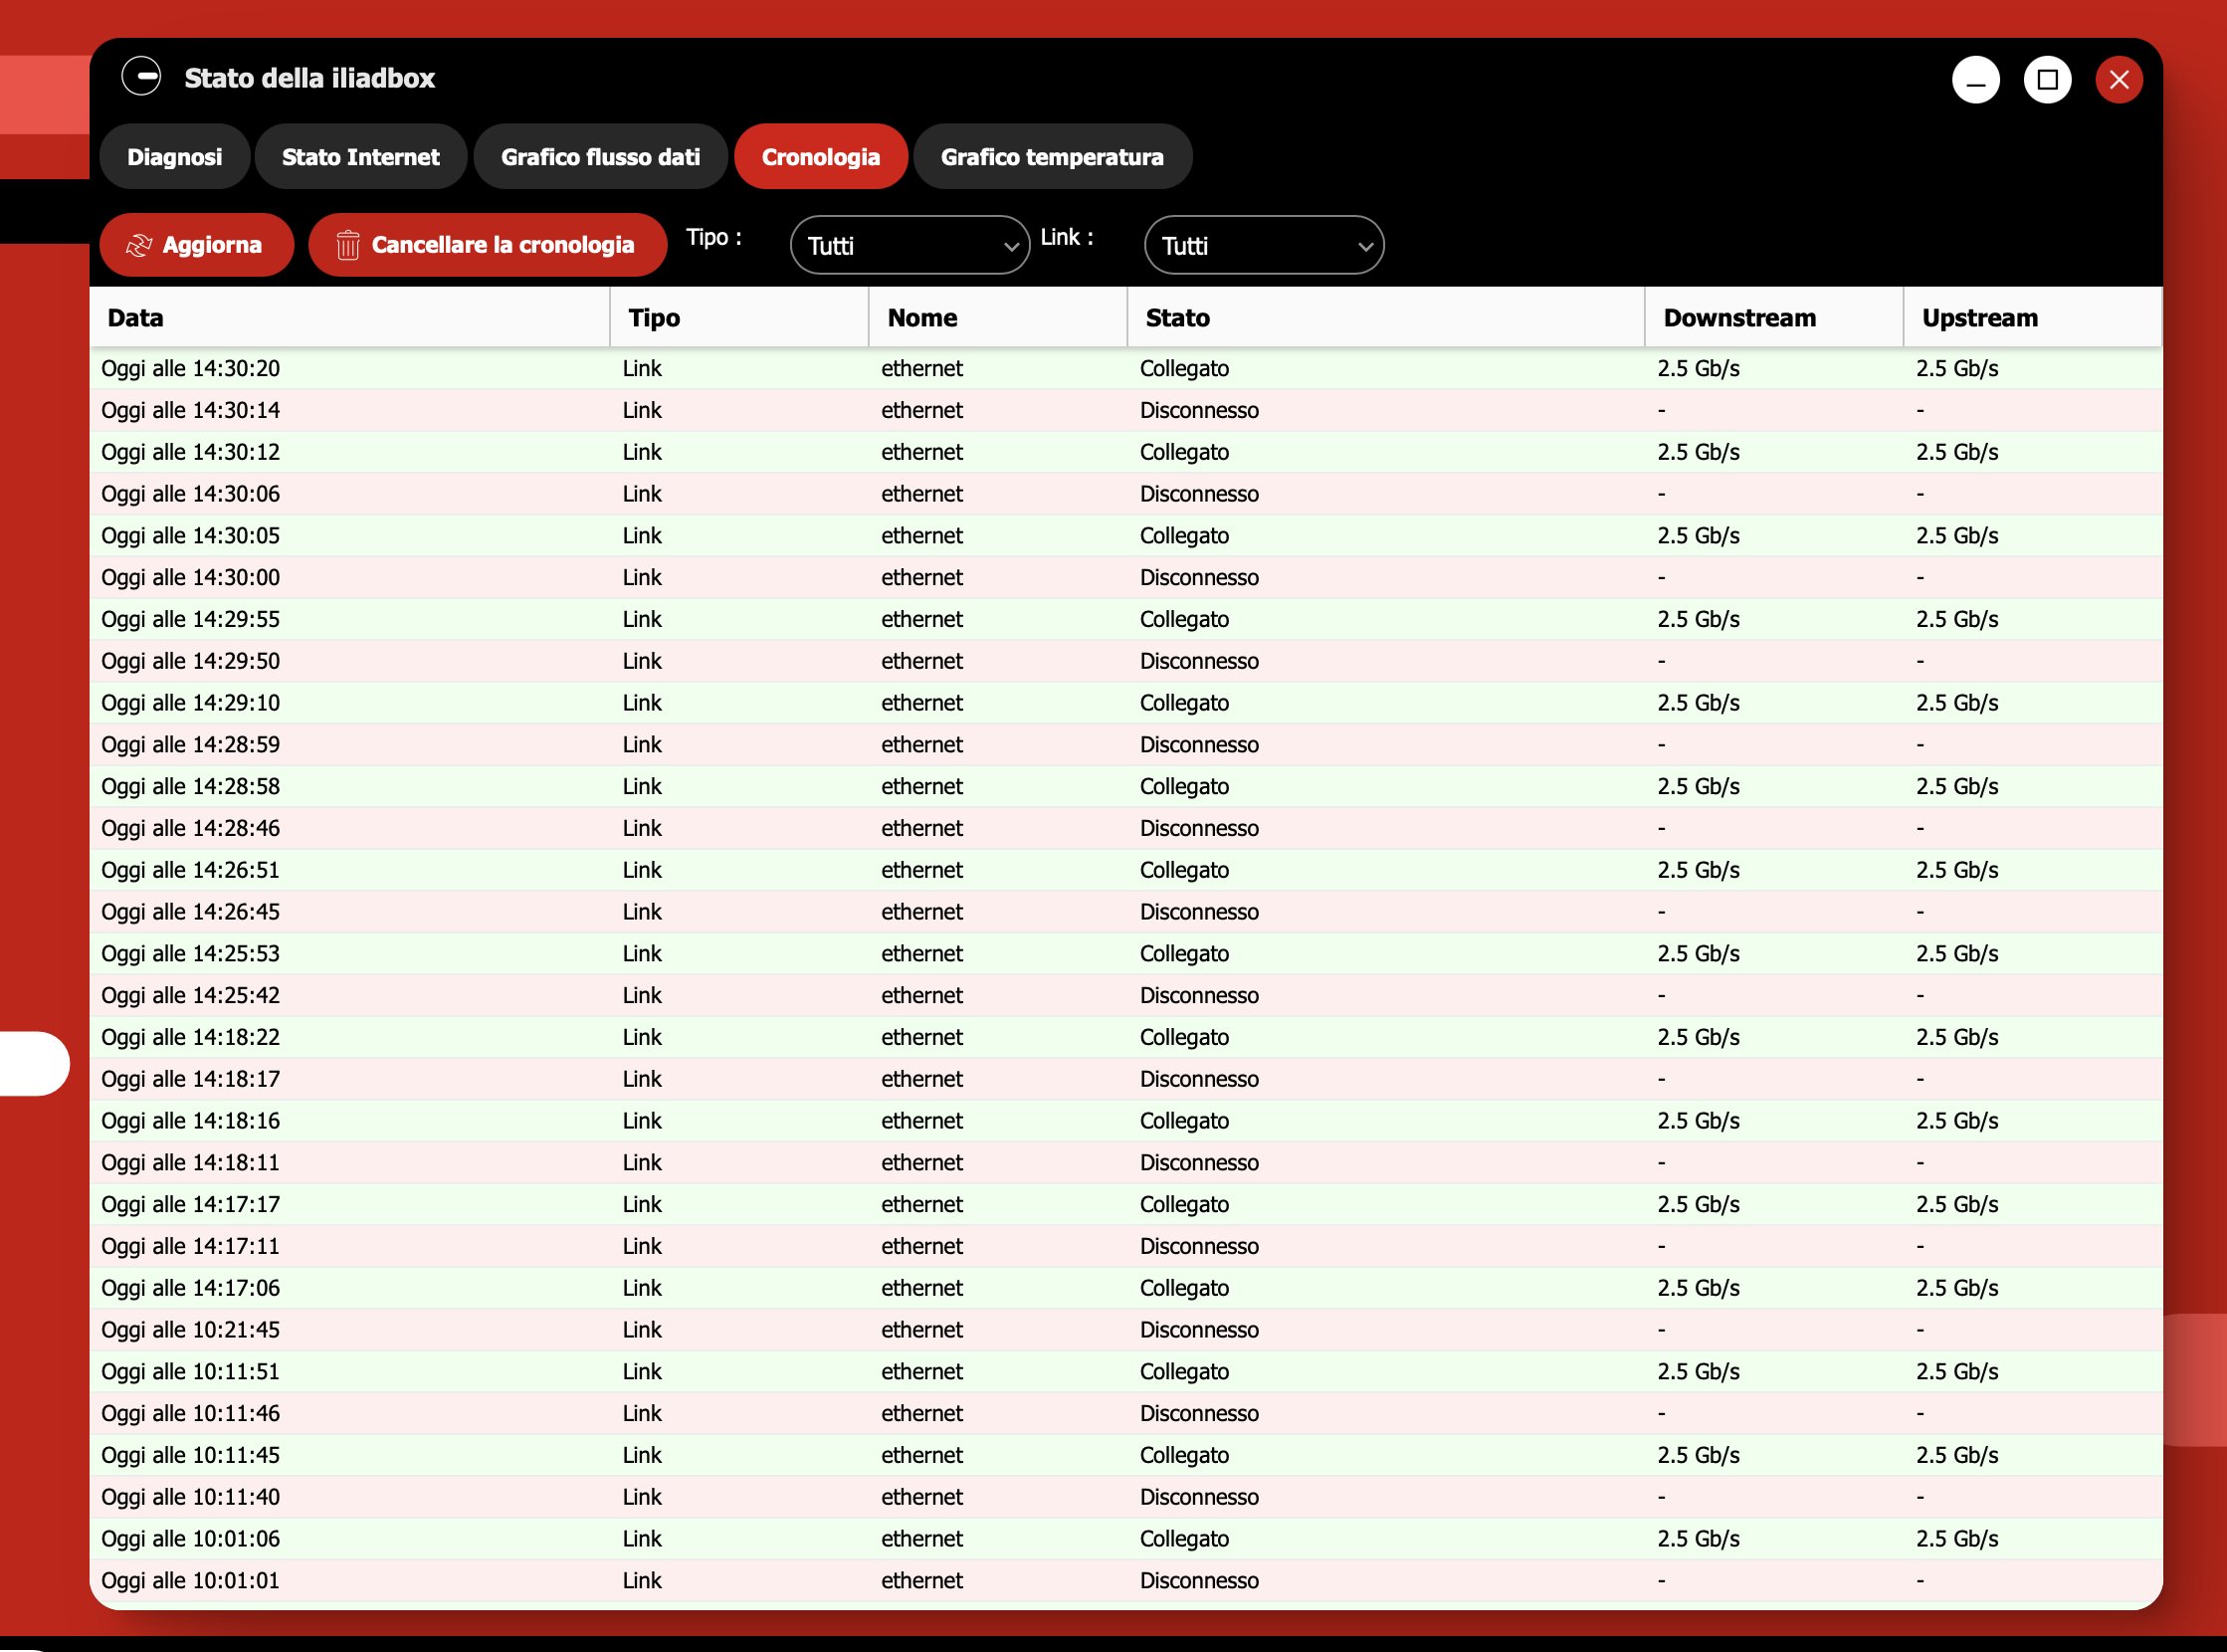Viewport: 2227px width, 1652px height.
Task: Click the refresh icon on Aggiorna button
Action: coord(138,245)
